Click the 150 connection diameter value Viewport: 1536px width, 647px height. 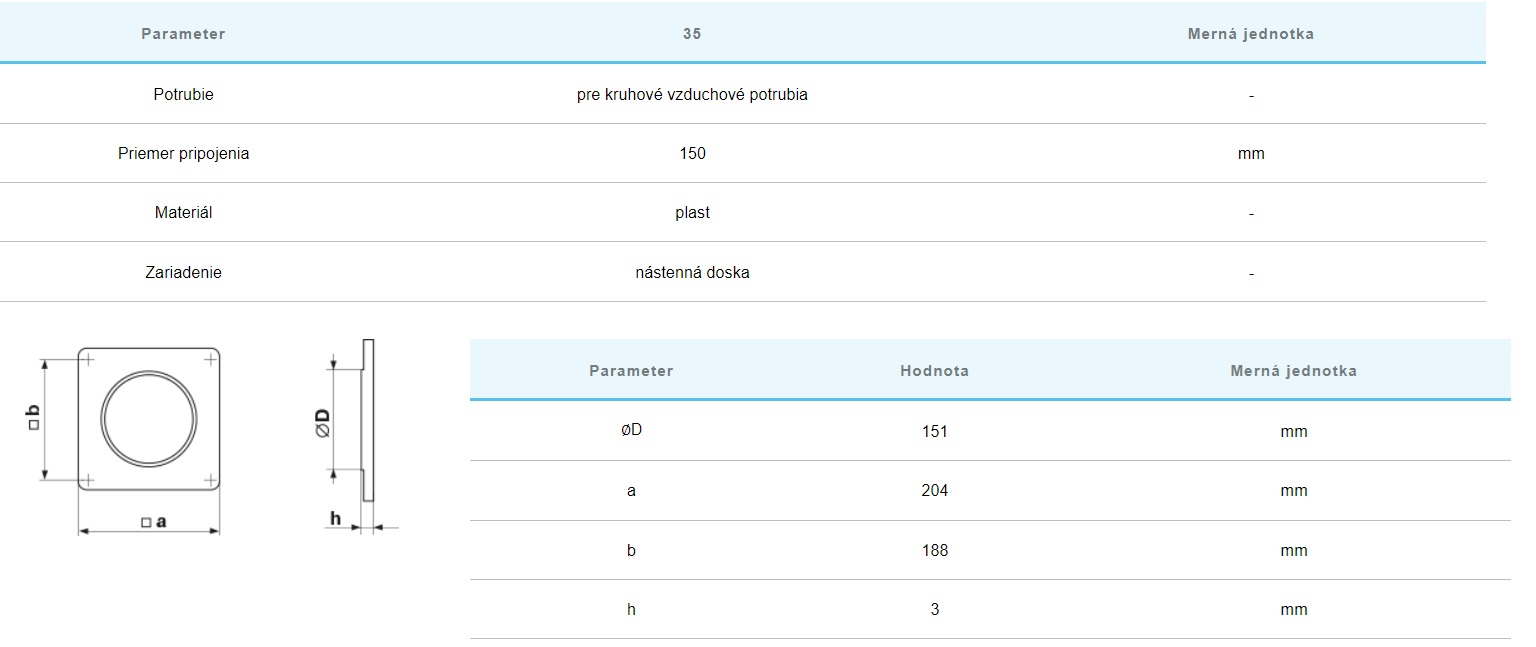[x=692, y=154]
